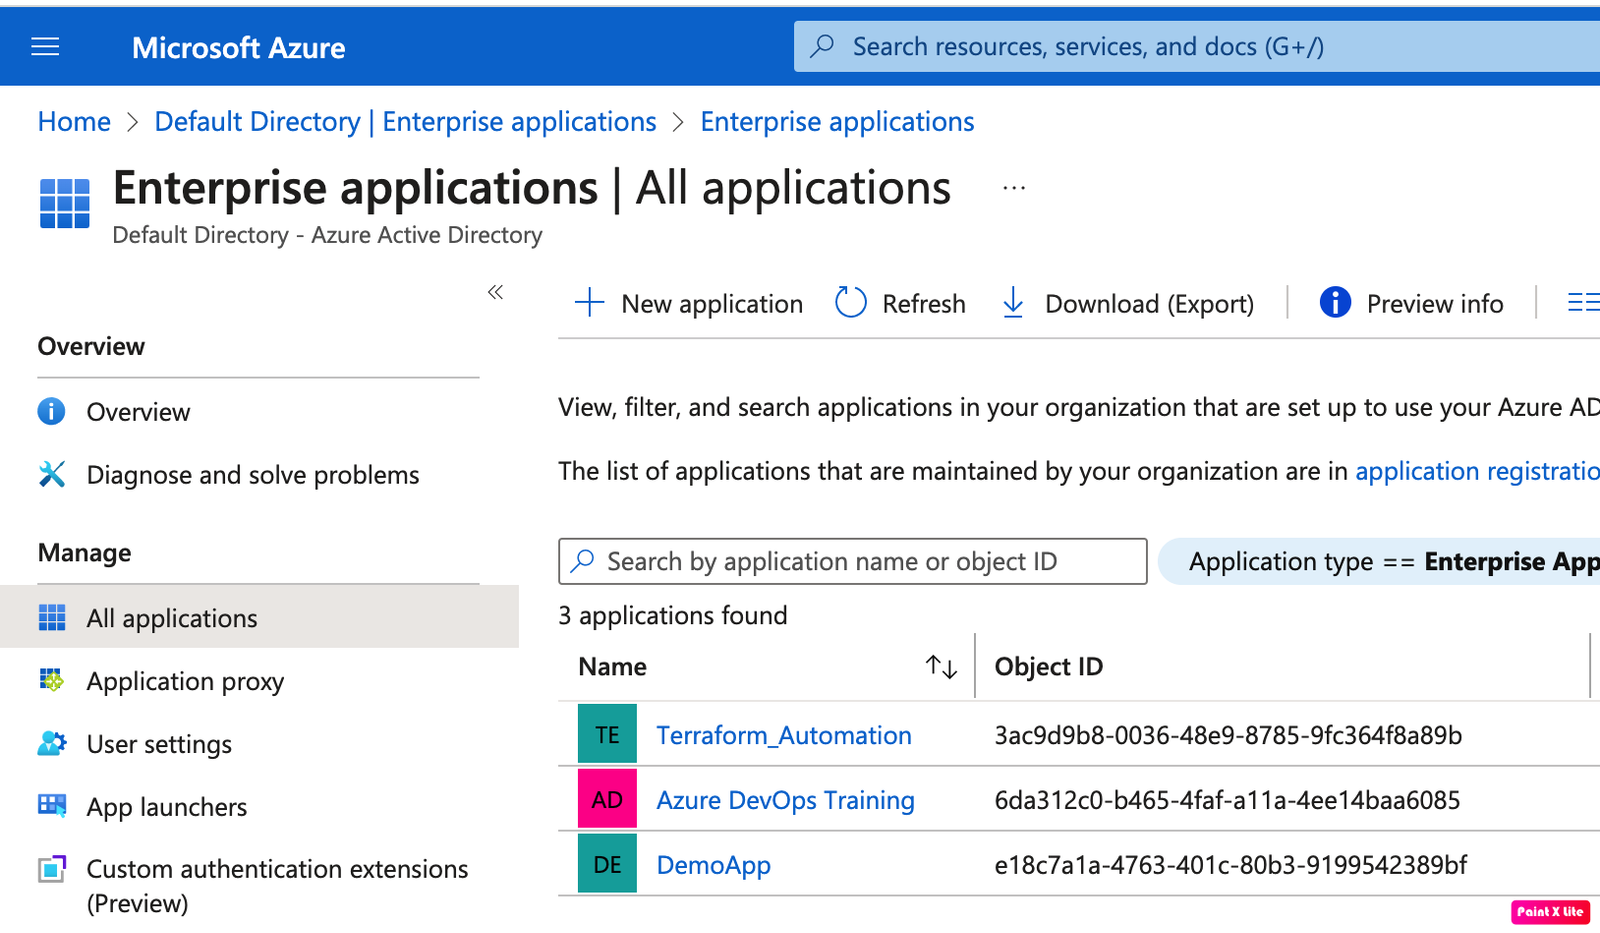Click the TE avatar for Terraform_Automation
1600x933 pixels.
click(607, 735)
